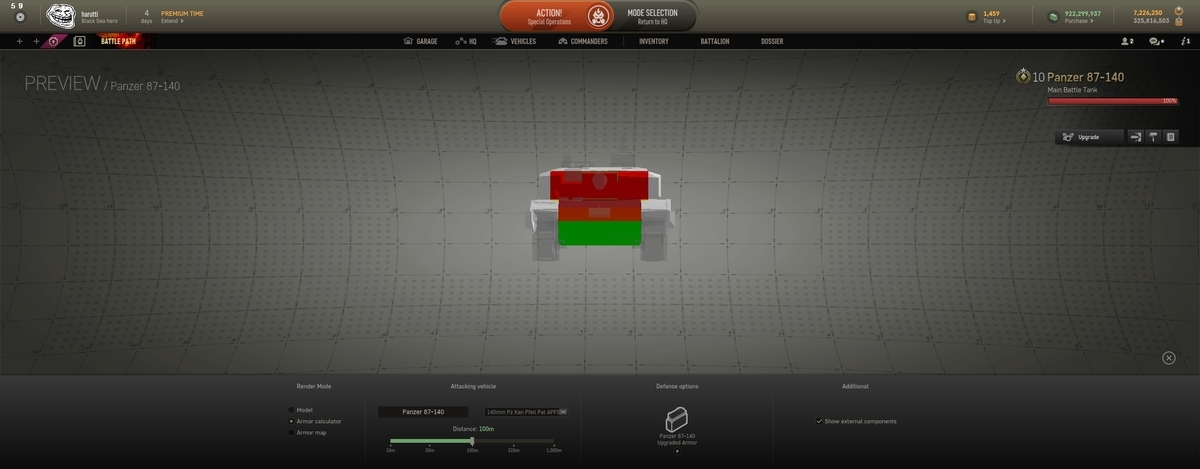Viewport: 1200px width, 469px height.
Task: Click the second plus slot icon
Action: coord(36,41)
